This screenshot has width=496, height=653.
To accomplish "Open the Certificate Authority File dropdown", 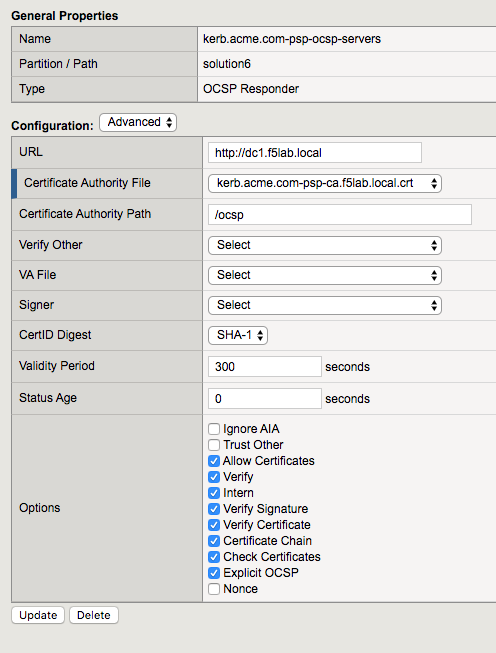I will pos(325,183).
